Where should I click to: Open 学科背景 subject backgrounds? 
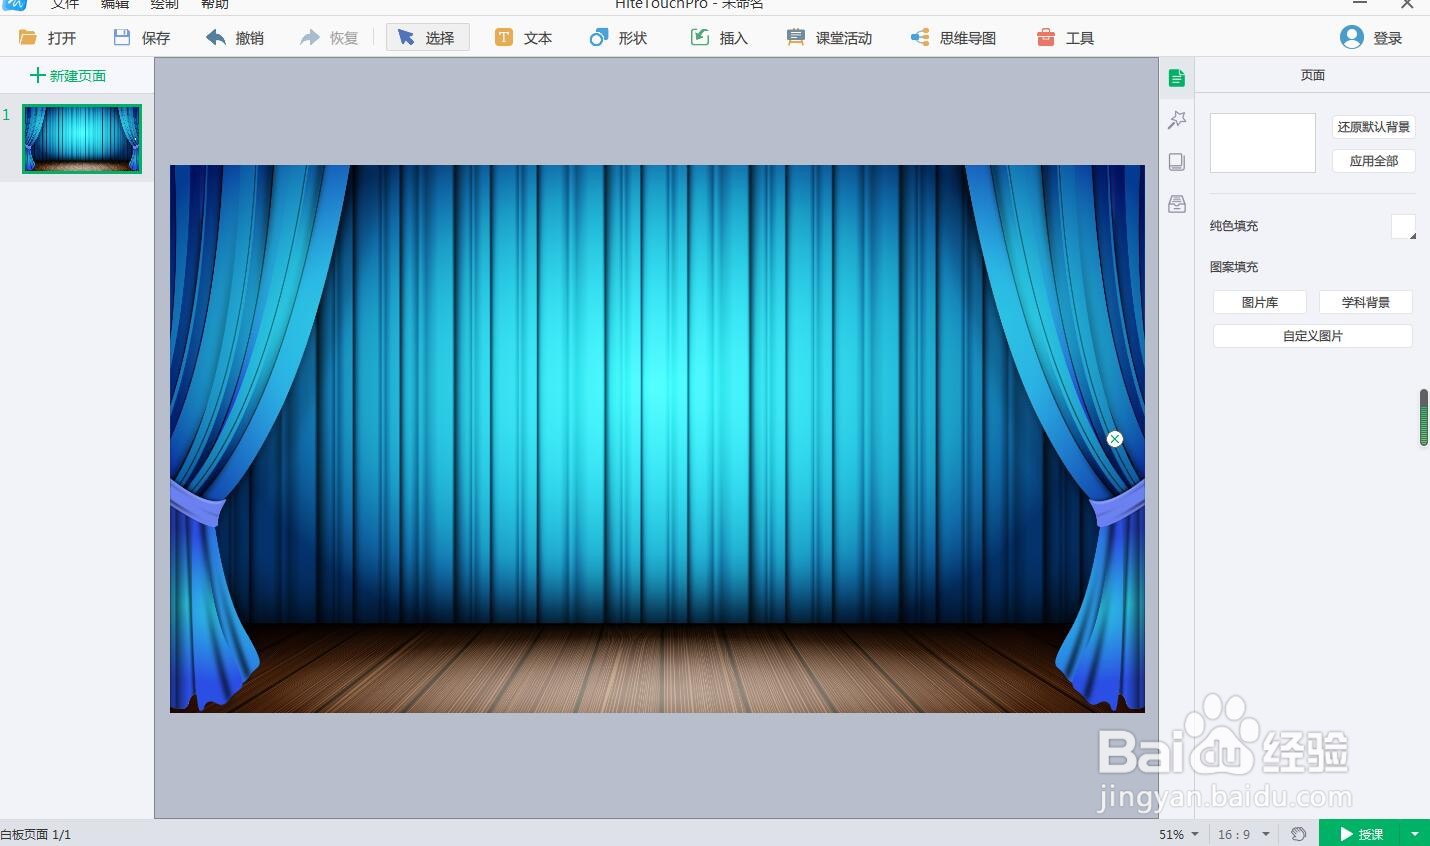[x=1366, y=302]
